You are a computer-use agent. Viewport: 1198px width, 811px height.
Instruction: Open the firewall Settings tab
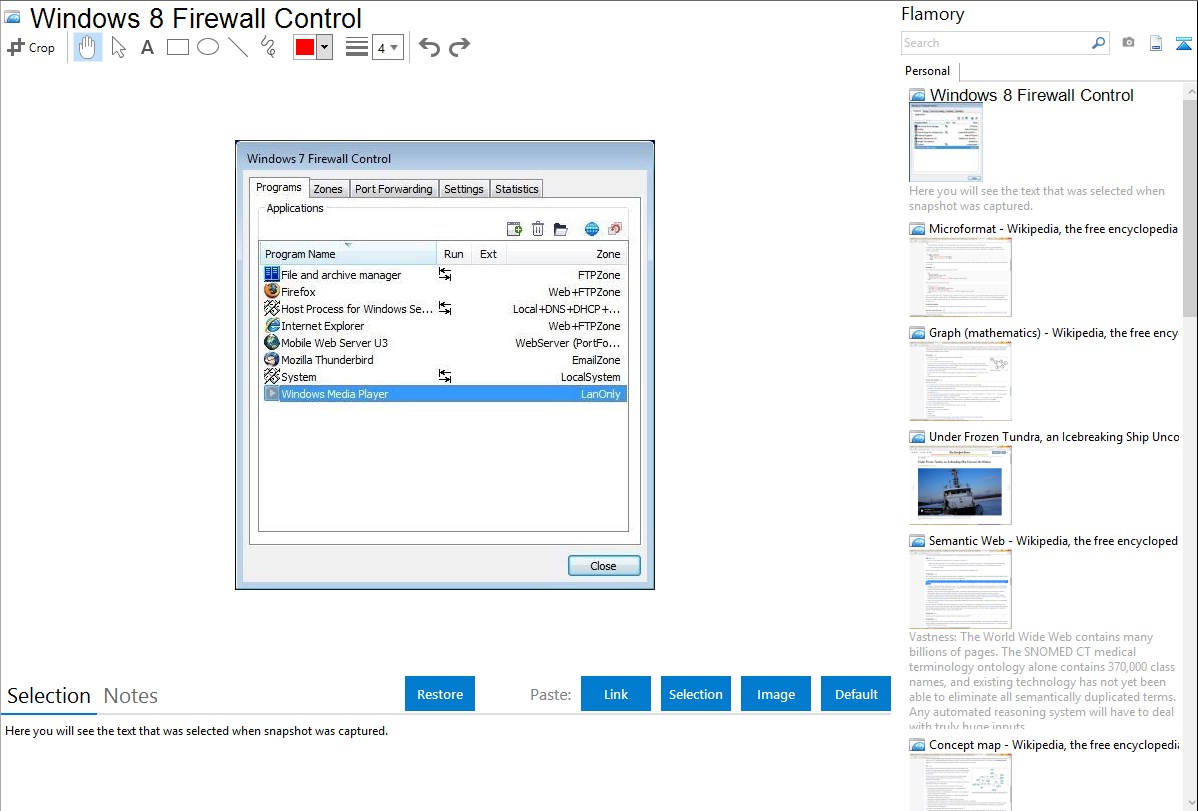464,189
